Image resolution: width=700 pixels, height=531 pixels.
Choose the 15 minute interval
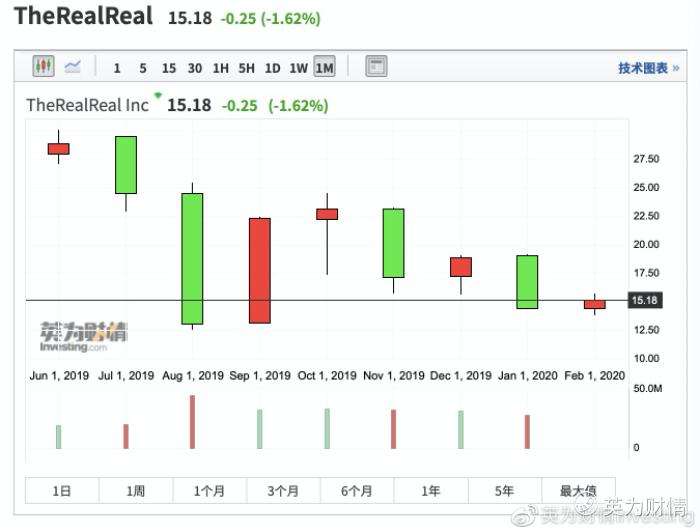pyautogui.click(x=169, y=68)
